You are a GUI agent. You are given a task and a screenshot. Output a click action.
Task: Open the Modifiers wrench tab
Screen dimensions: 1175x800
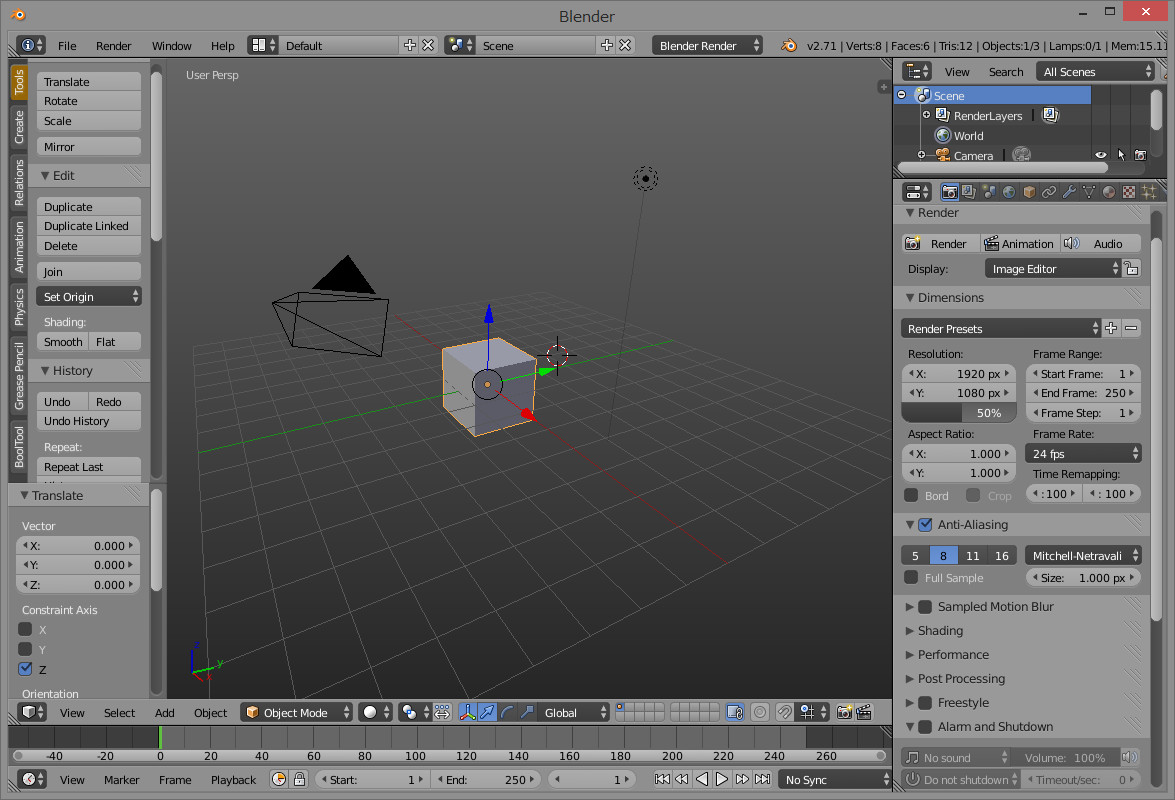click(1069, 193)
